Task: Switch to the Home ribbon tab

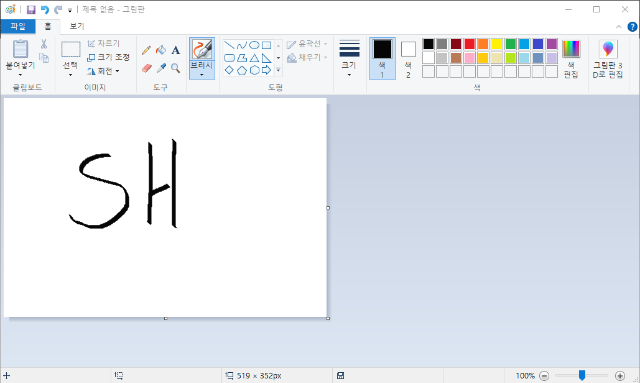Action: pos(48,26)
